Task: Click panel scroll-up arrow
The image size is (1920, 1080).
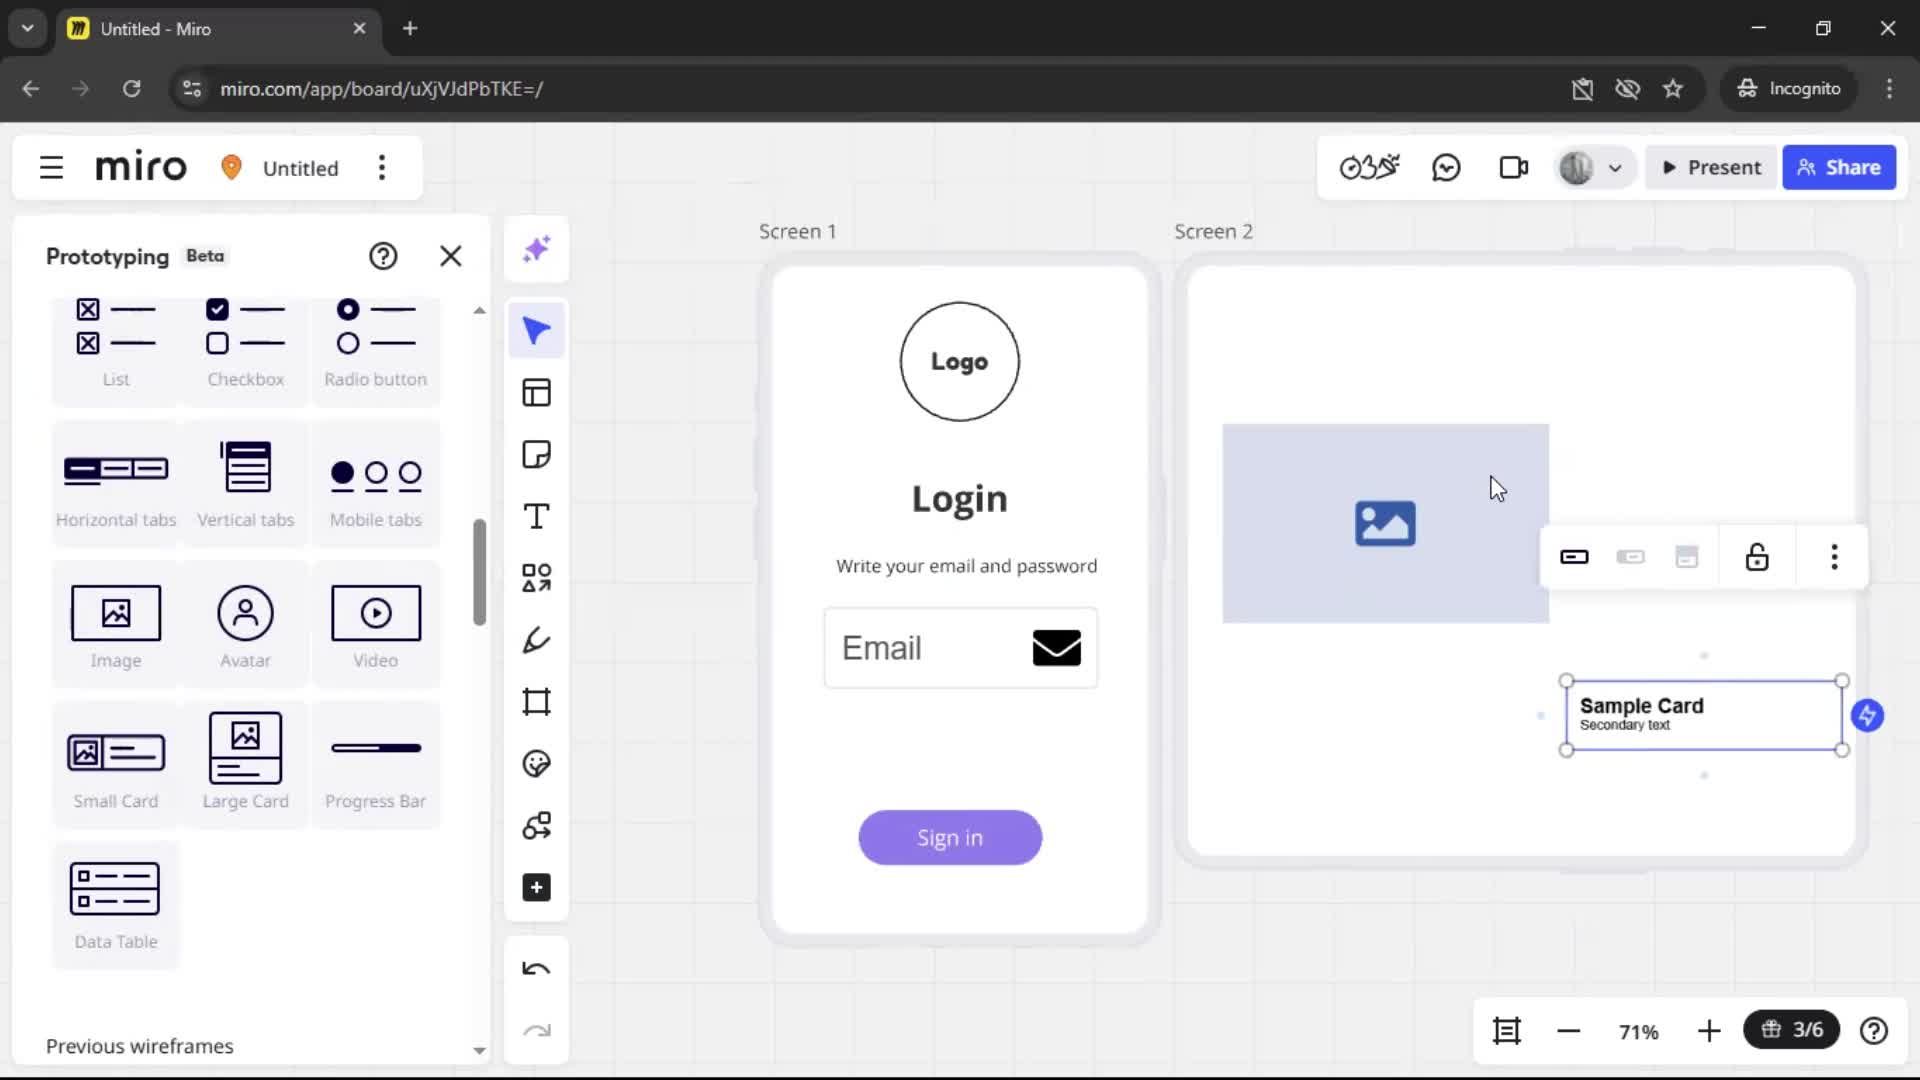Action: (x=480, y=311)
